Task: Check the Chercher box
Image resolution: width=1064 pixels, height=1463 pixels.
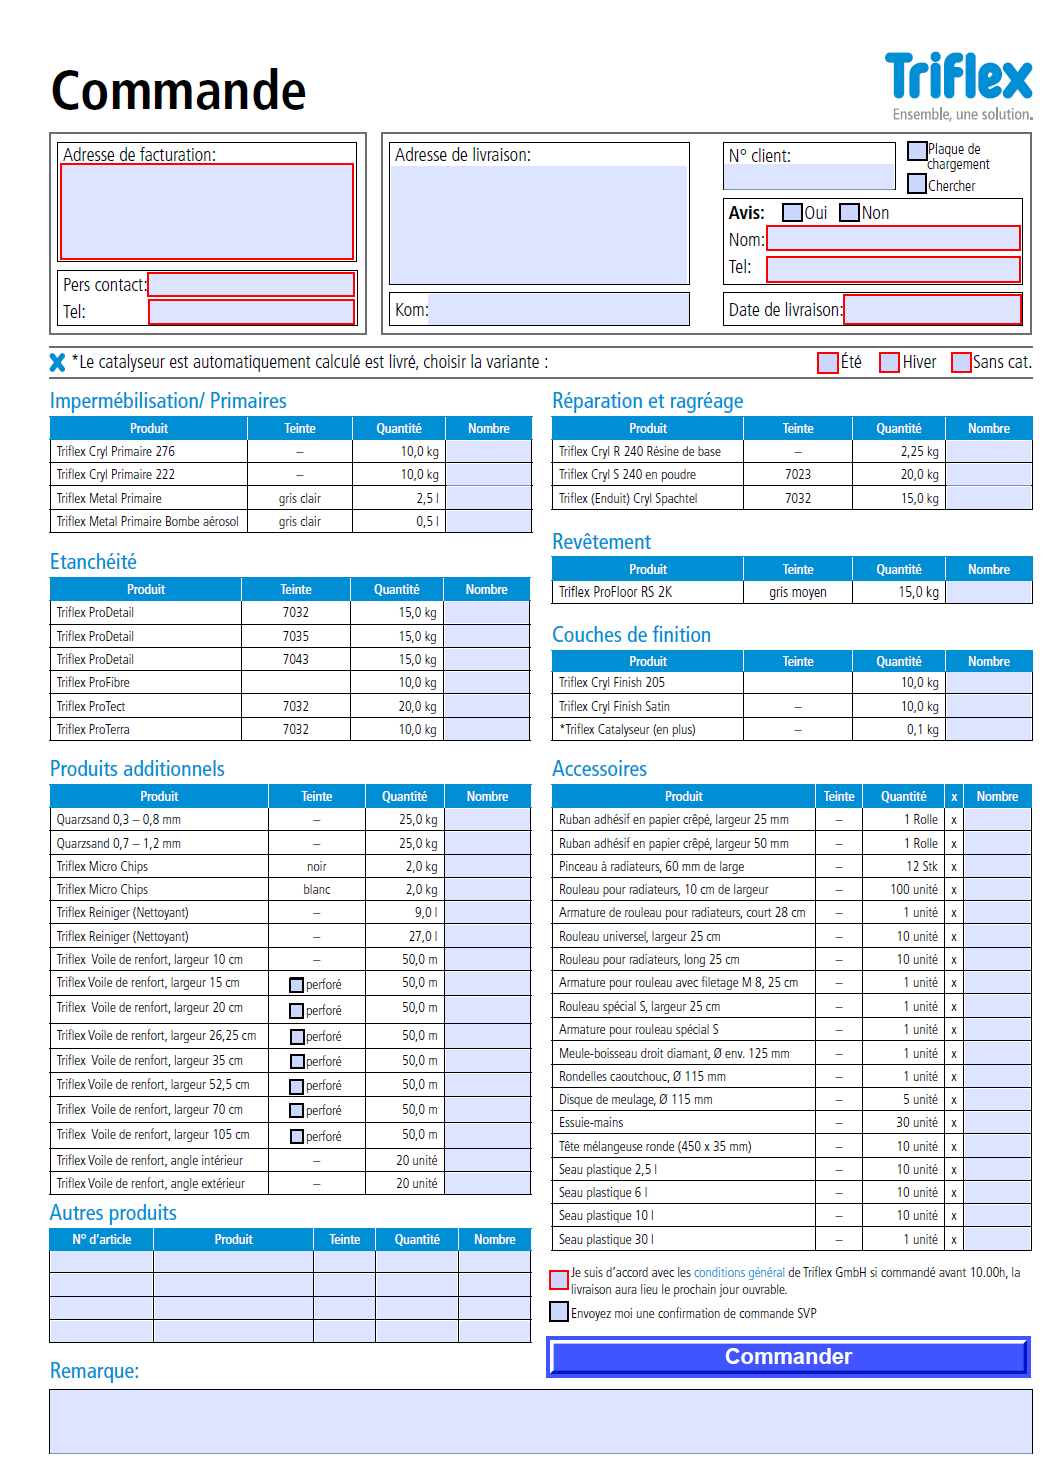Action: (x=917, y=184)
